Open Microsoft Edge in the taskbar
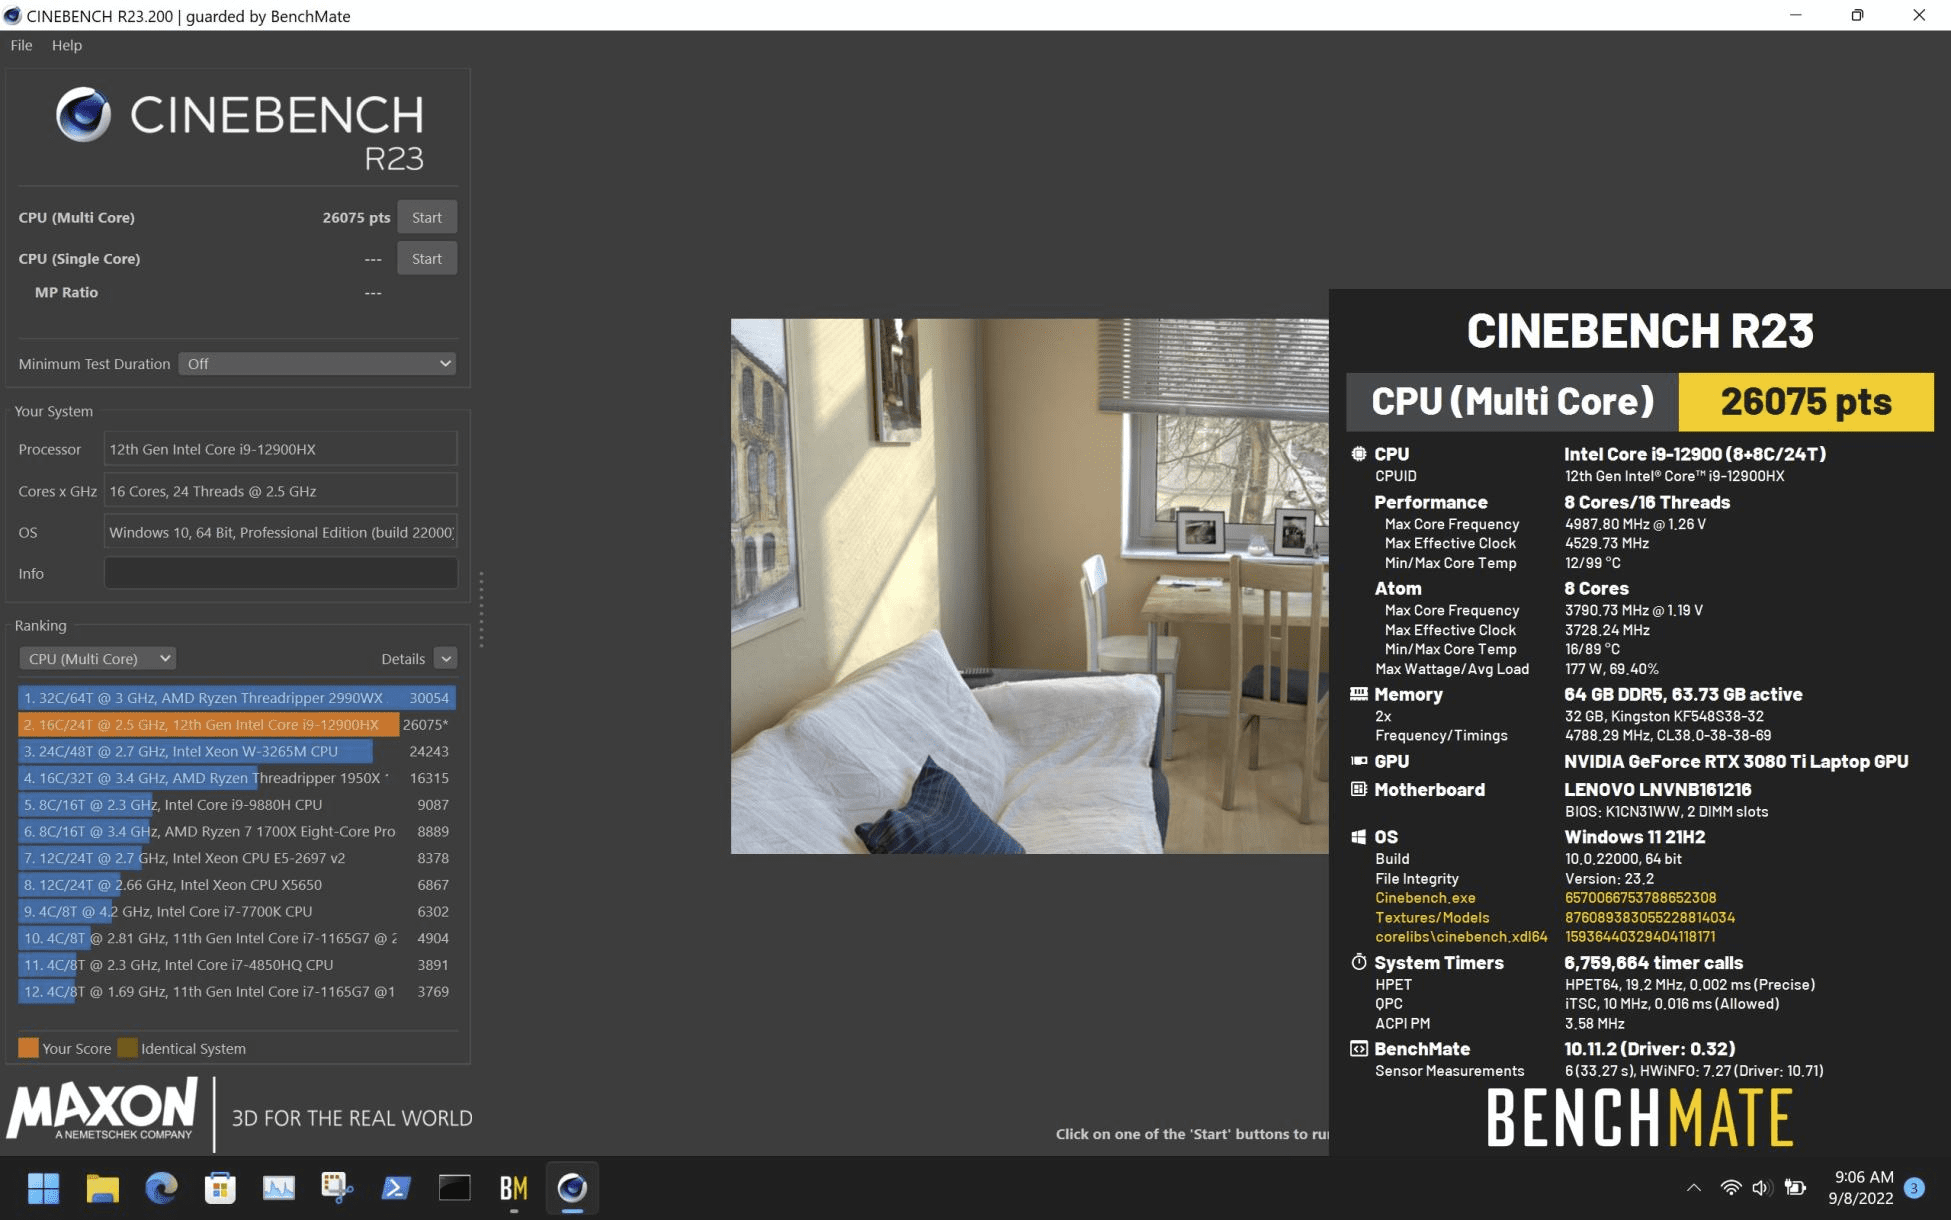 click(161, 1188)
